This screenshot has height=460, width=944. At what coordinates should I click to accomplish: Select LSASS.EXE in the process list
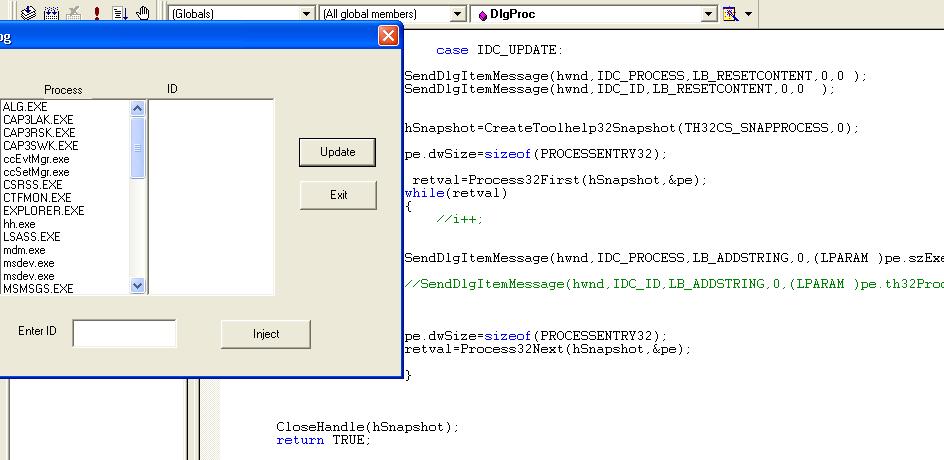pyautogui.click(x=31, y=237)
